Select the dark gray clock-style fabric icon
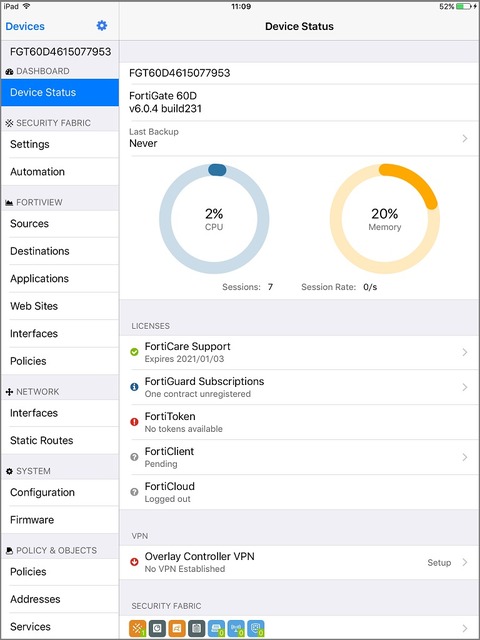480x640 pixels. click(x=157, y=629)
